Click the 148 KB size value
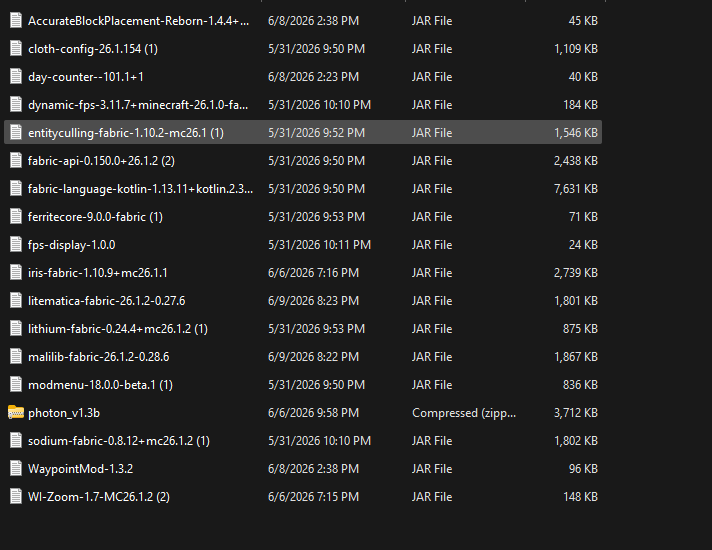 [x=580, y=497]
